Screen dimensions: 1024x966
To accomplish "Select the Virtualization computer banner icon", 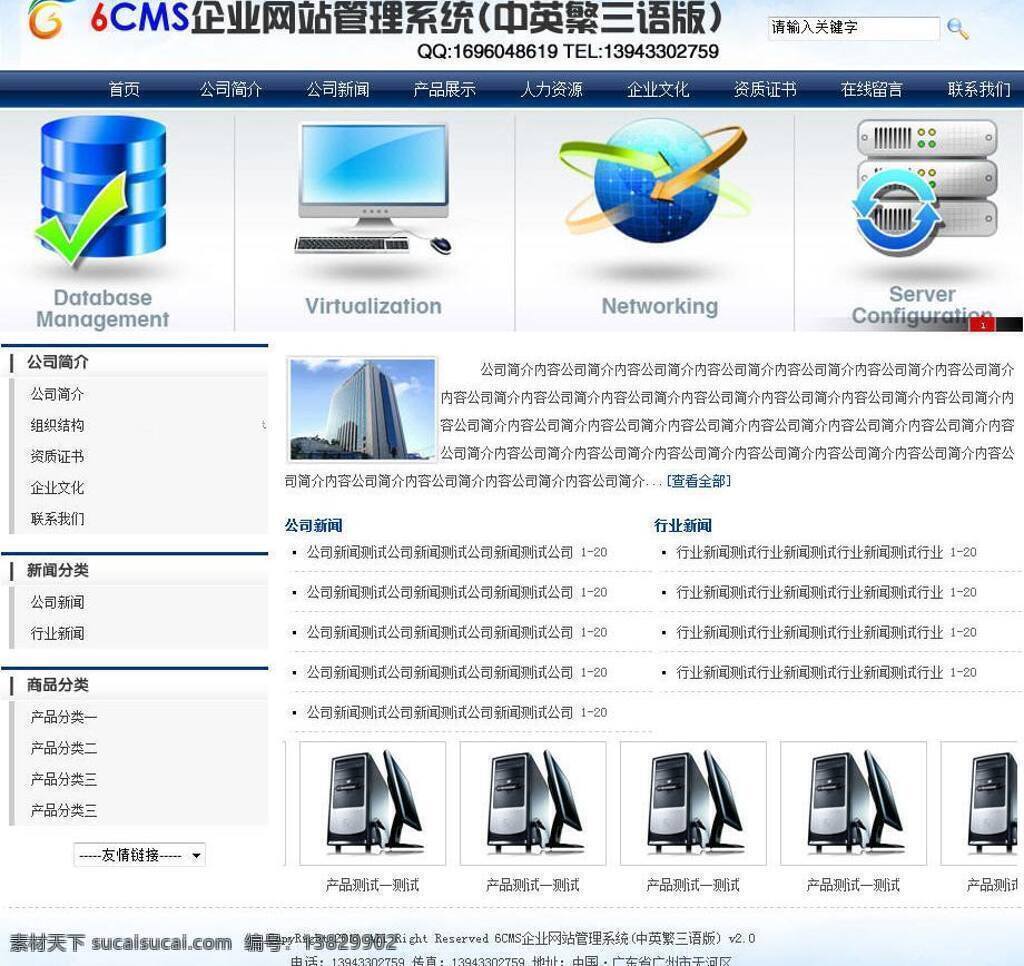I will [x=373, y=189].
